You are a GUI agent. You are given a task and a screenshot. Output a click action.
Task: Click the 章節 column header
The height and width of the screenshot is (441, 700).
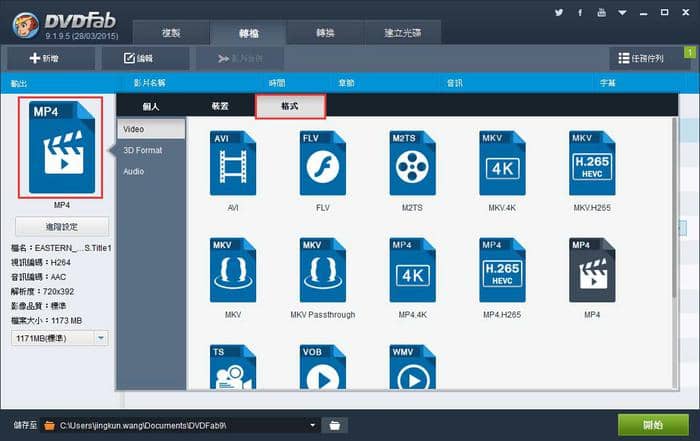coord(346,83)
